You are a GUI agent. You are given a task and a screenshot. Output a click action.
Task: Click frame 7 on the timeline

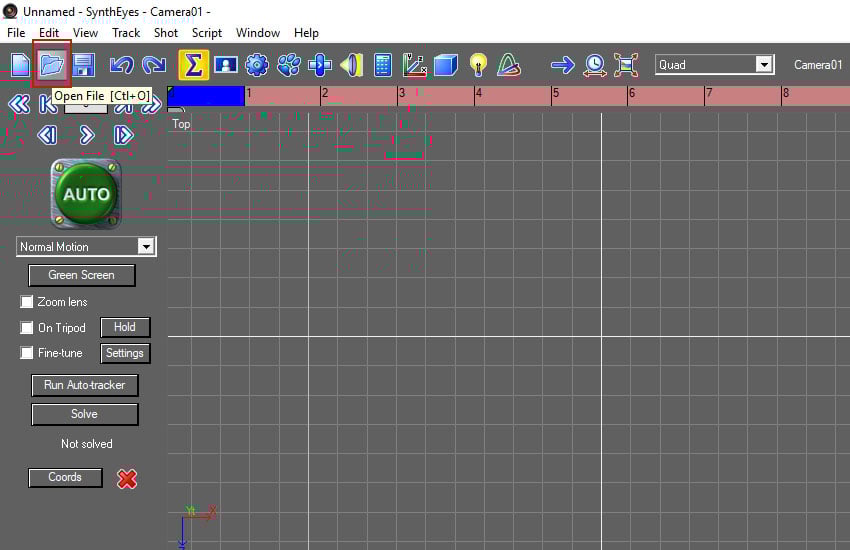pyautogui.click(x=709, y=93)
